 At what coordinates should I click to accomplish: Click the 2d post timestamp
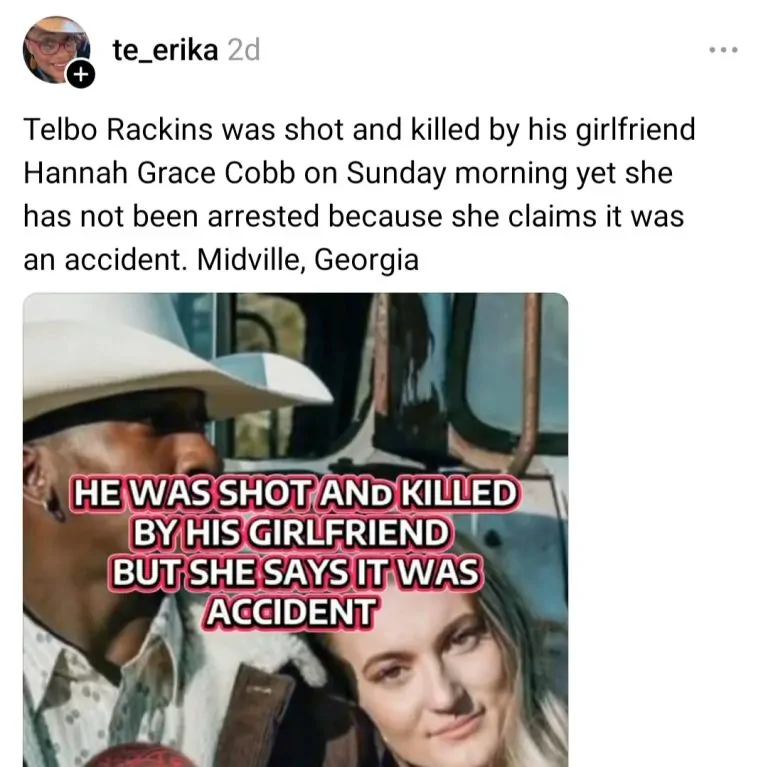pos(243,50)
